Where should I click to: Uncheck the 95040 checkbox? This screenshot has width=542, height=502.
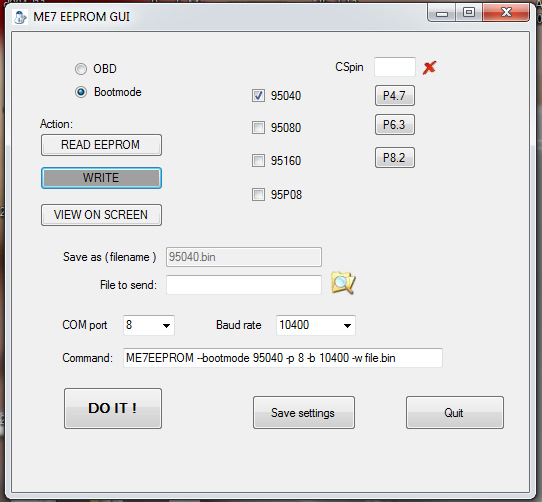point(258,95)
